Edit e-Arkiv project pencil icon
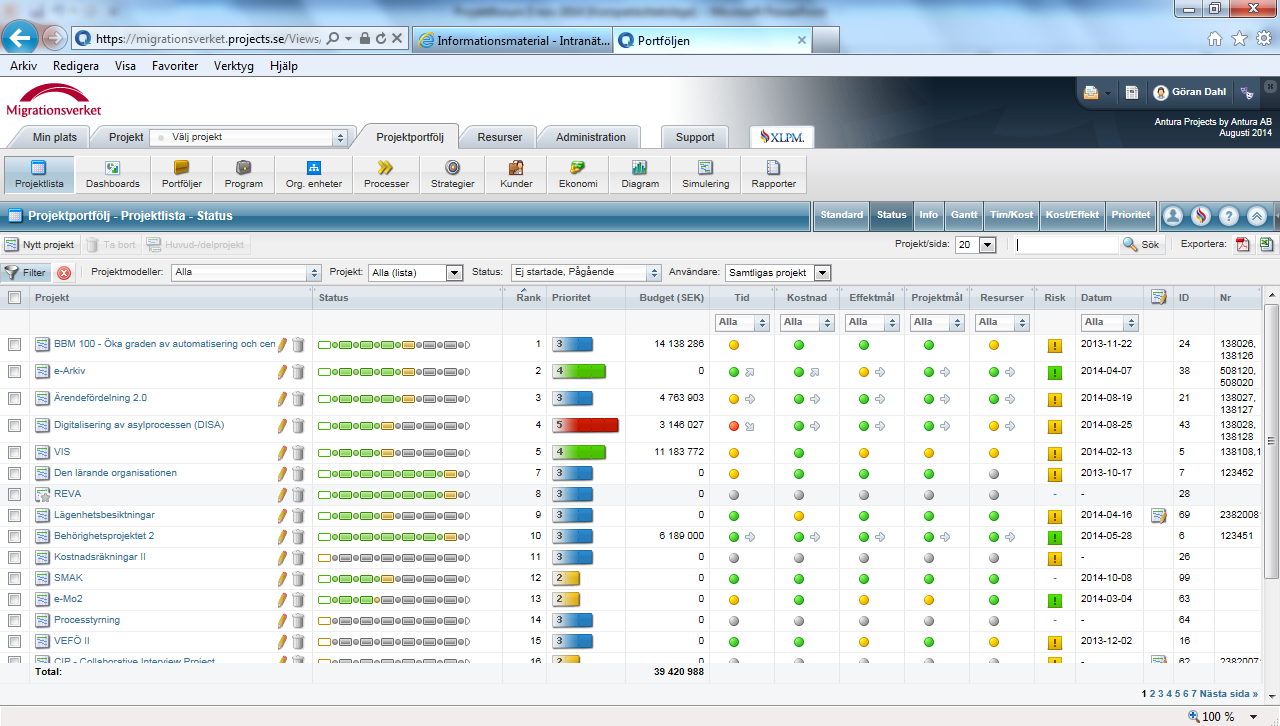Image resolution: width=1280 pixels, height=726 pixels. [x=282, y=371]
